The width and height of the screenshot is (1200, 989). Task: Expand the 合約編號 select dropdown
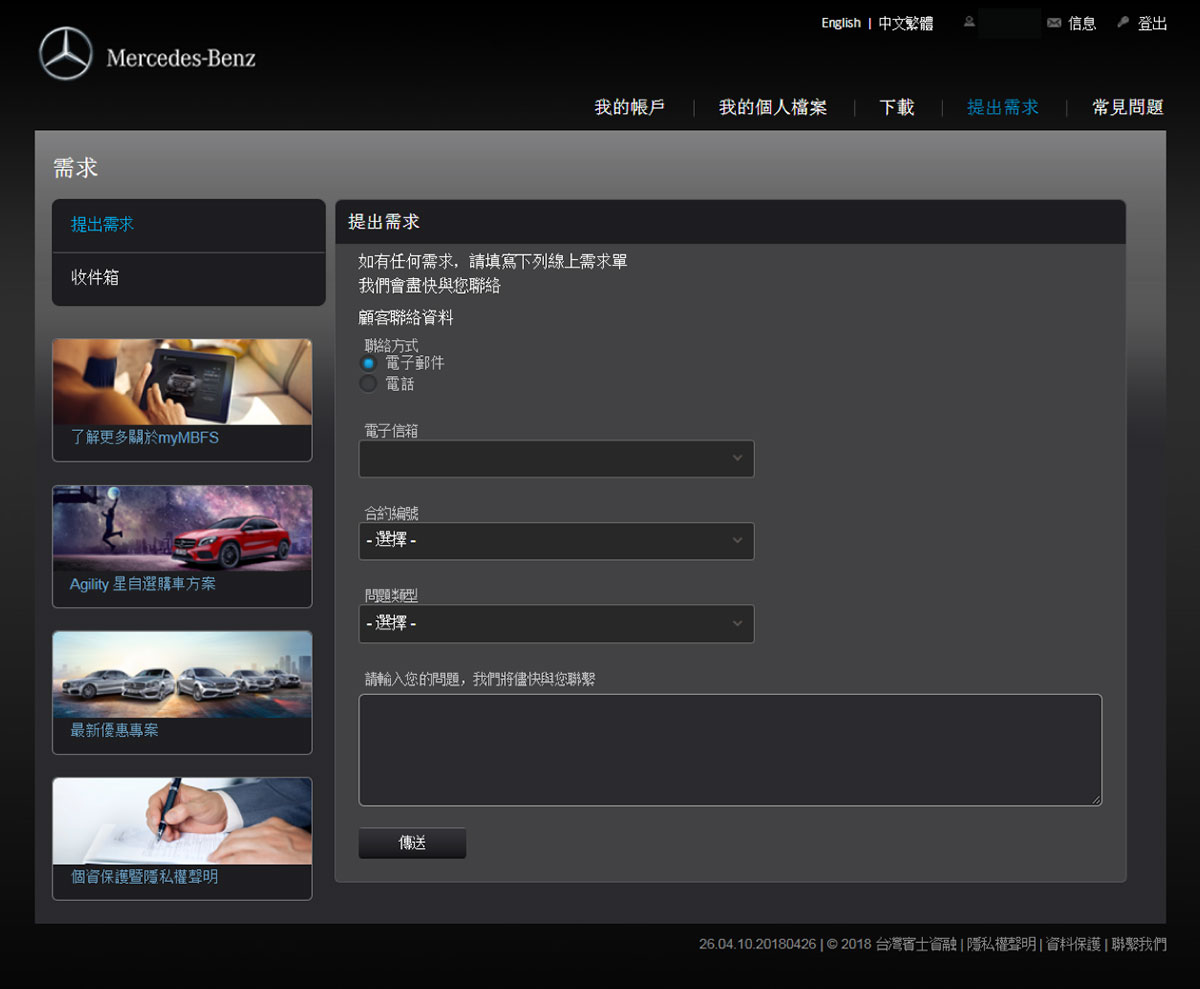click(x=556, y=541)
